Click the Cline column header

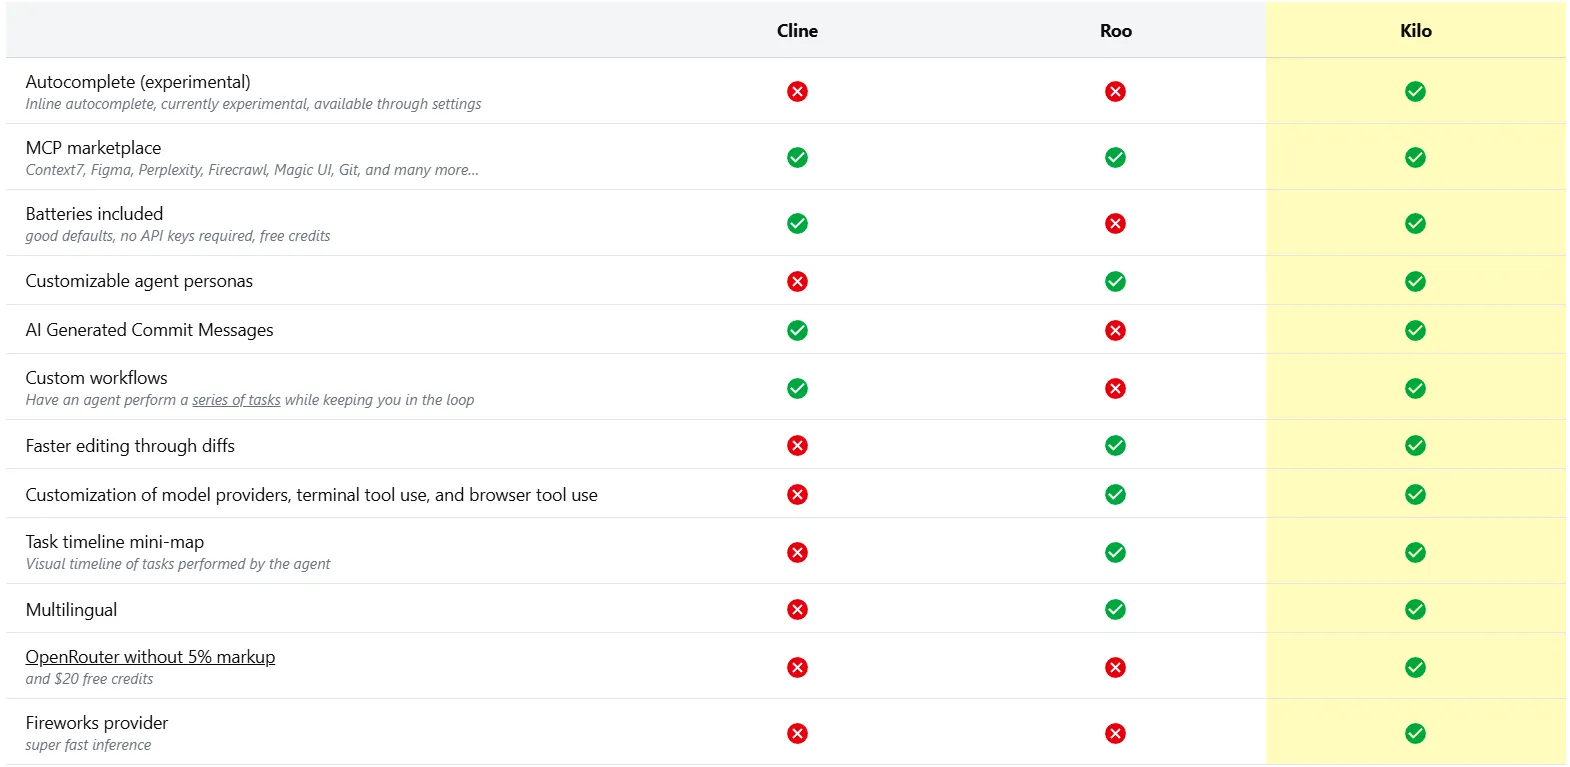(x=797, y=31)
